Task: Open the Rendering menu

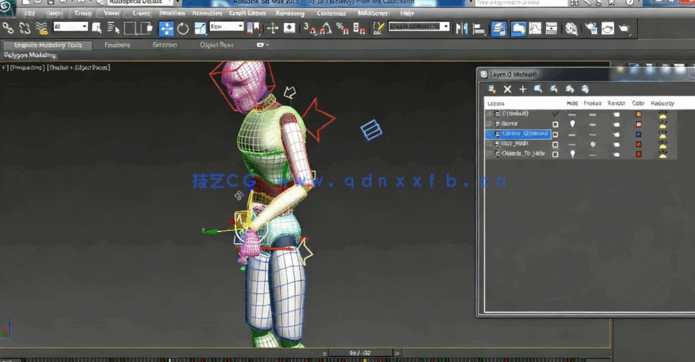Action: (290, 13)
